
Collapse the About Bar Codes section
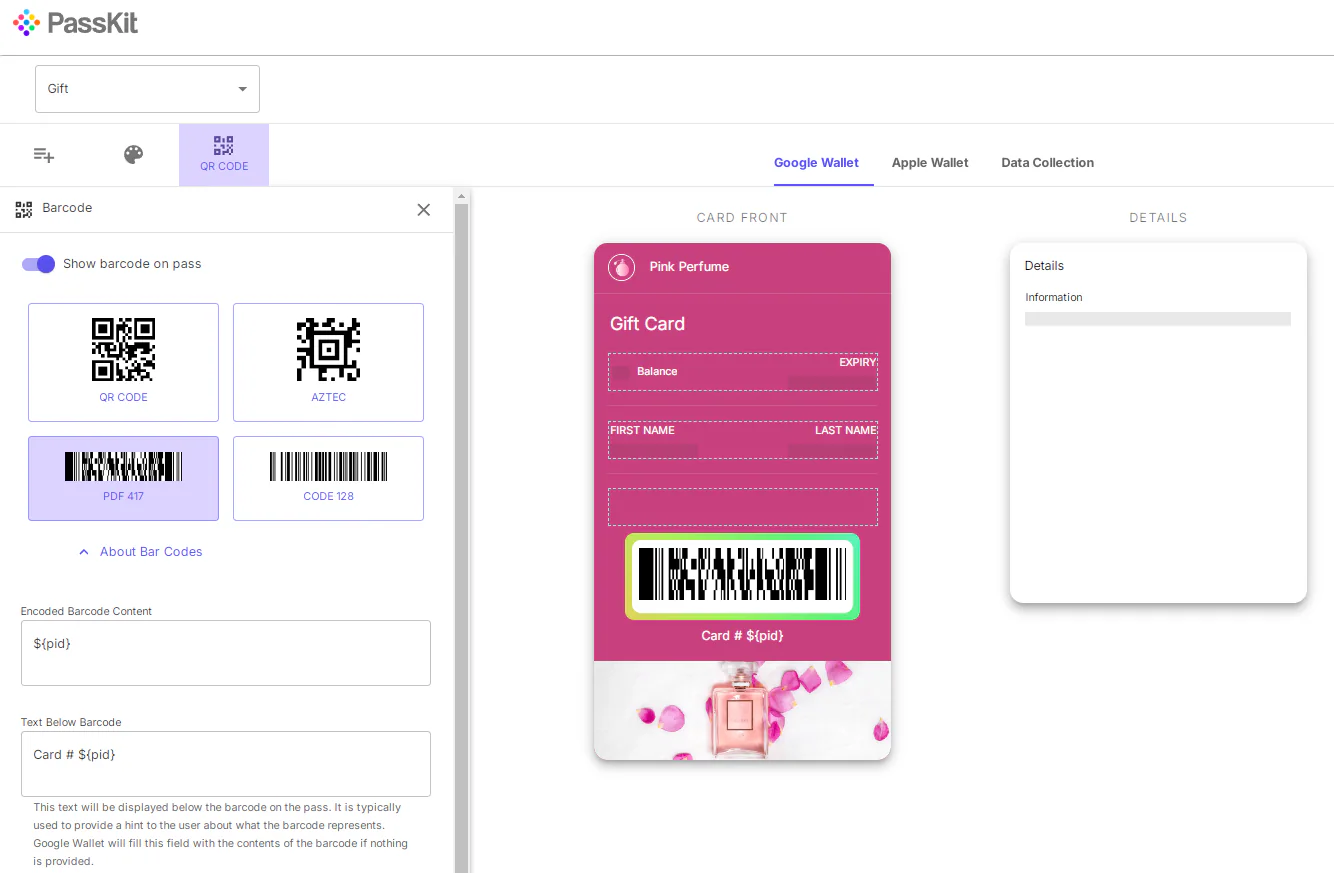pyautogui.click(x=141, y=552)
